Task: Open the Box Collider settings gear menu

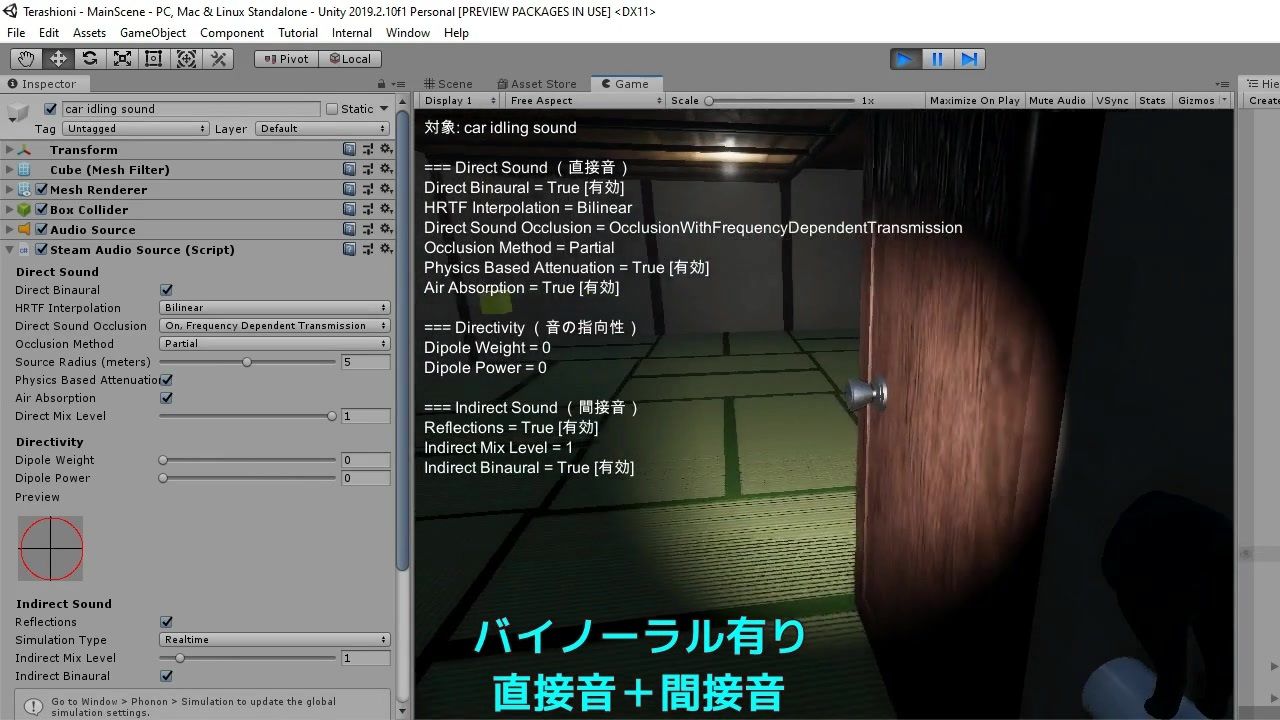Action: (386, 209)
